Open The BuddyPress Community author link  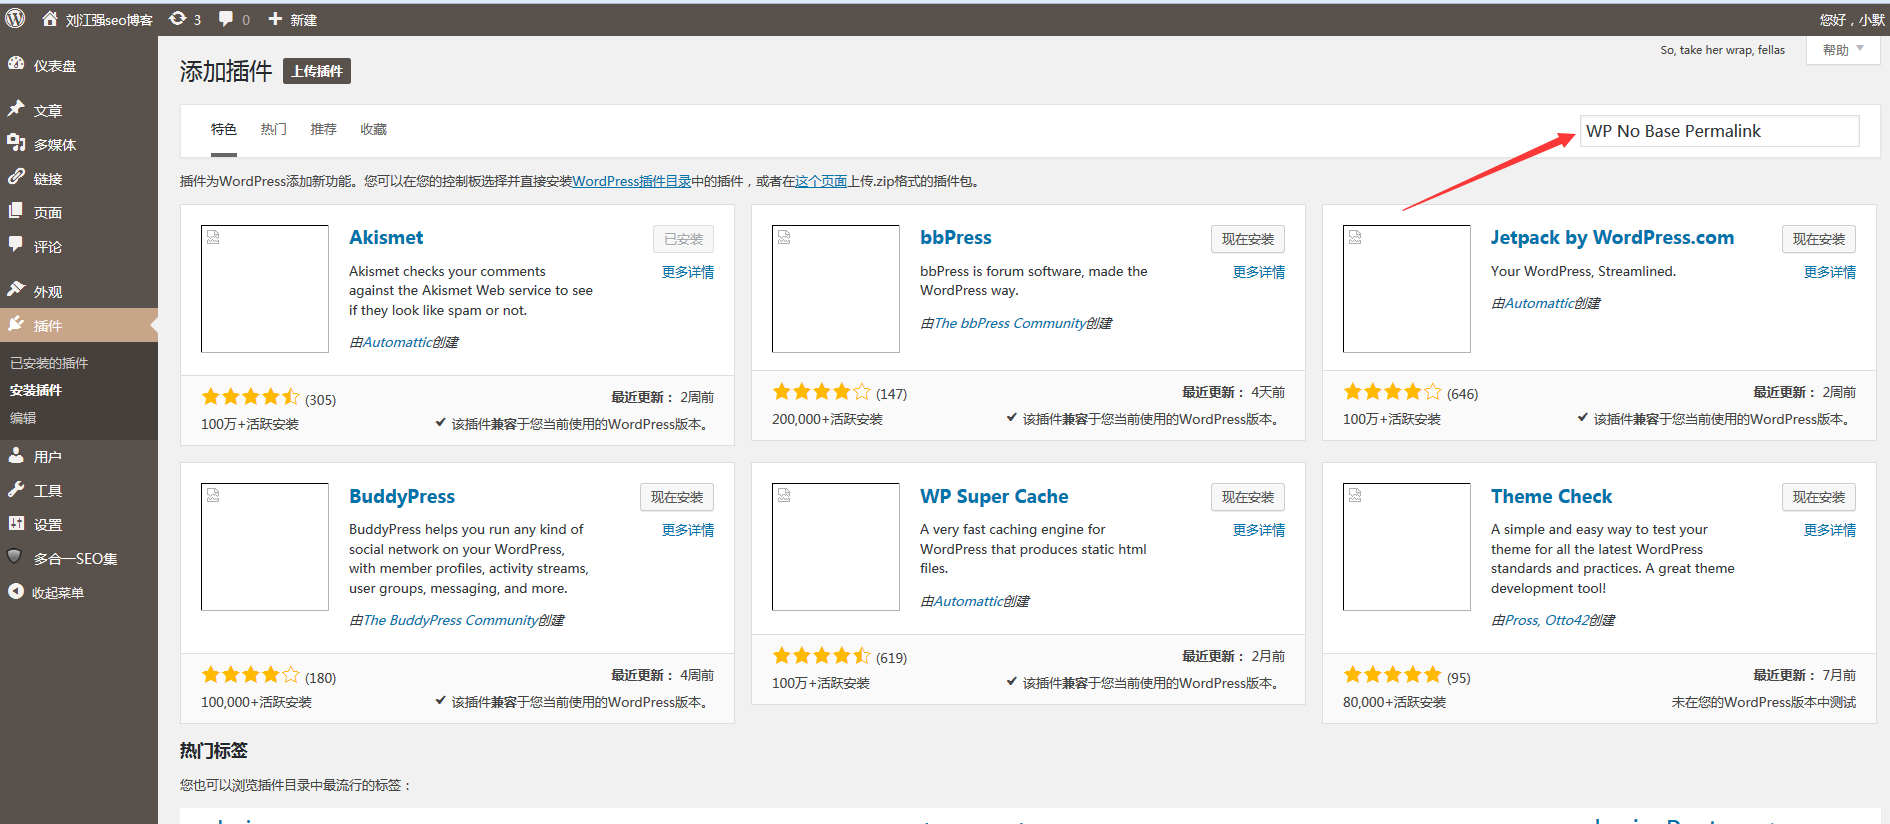(x=450, y=620)
